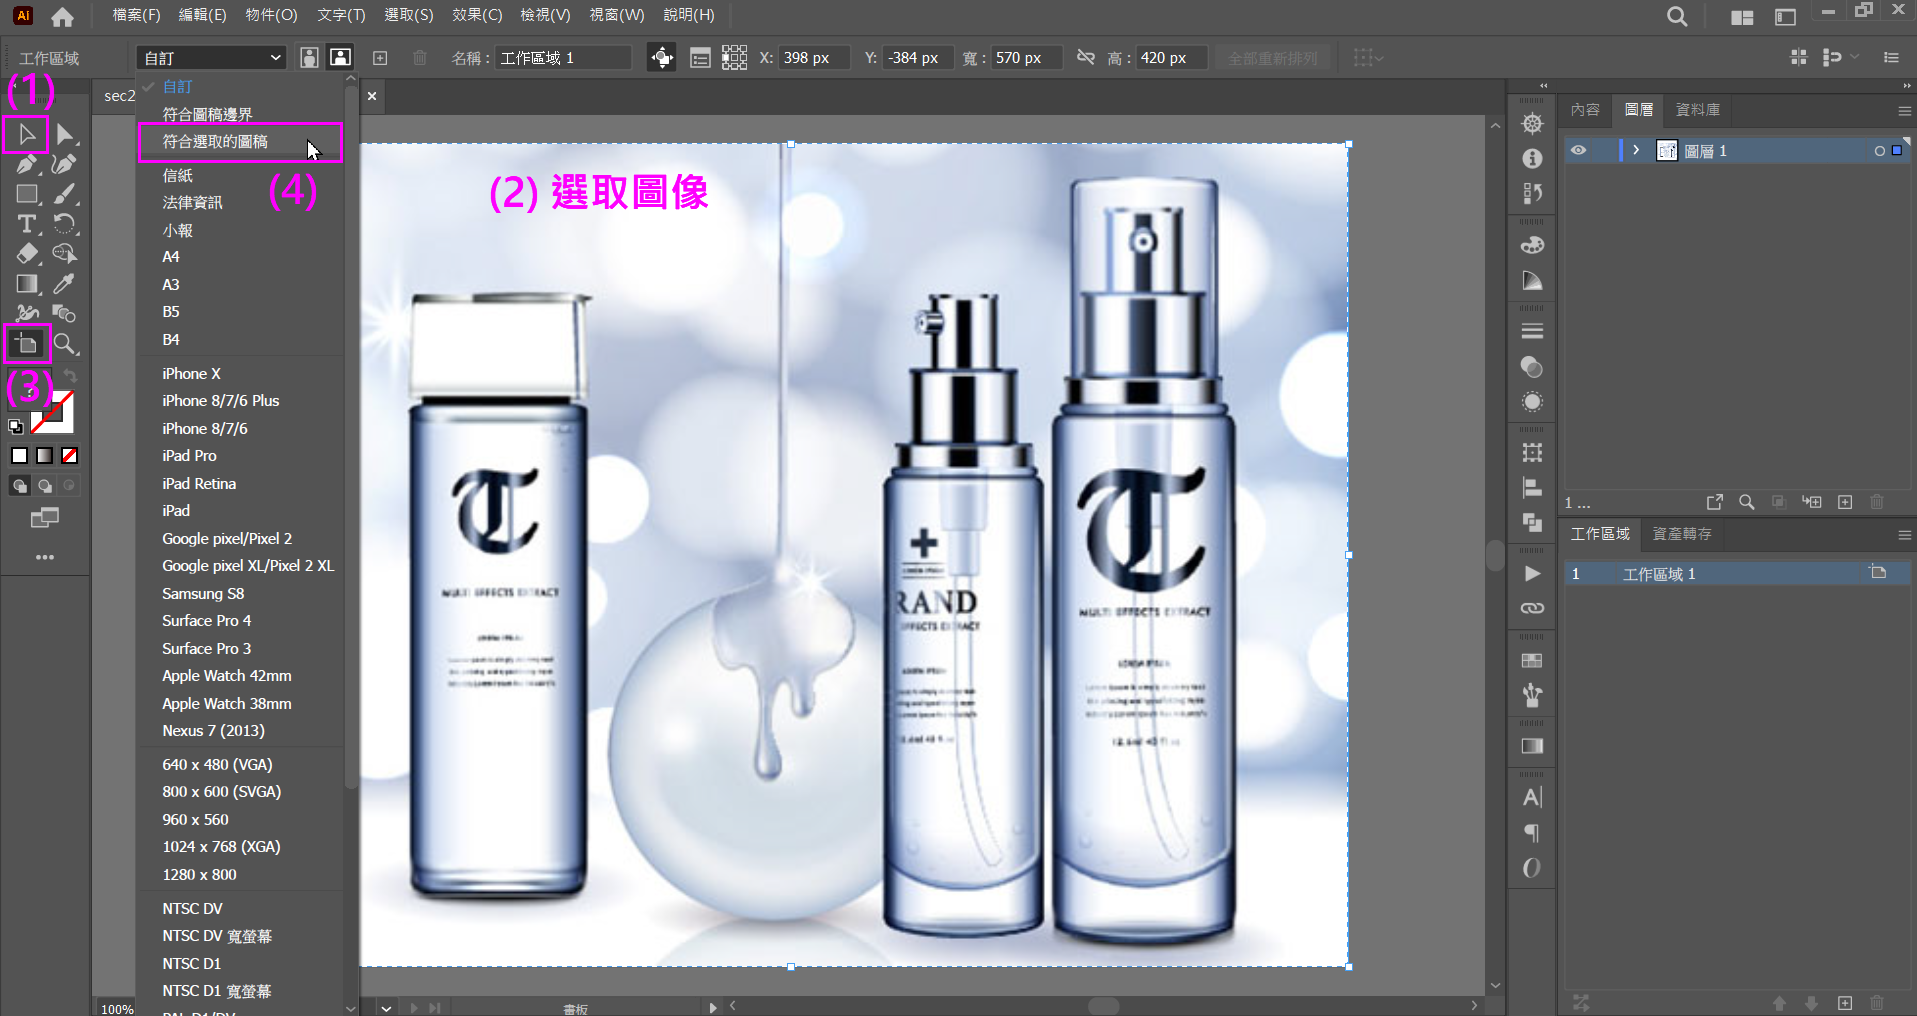Select the Zoom magnifier tool
Viewport: 1917px width, 1016px height.
(x=64, y=344)
